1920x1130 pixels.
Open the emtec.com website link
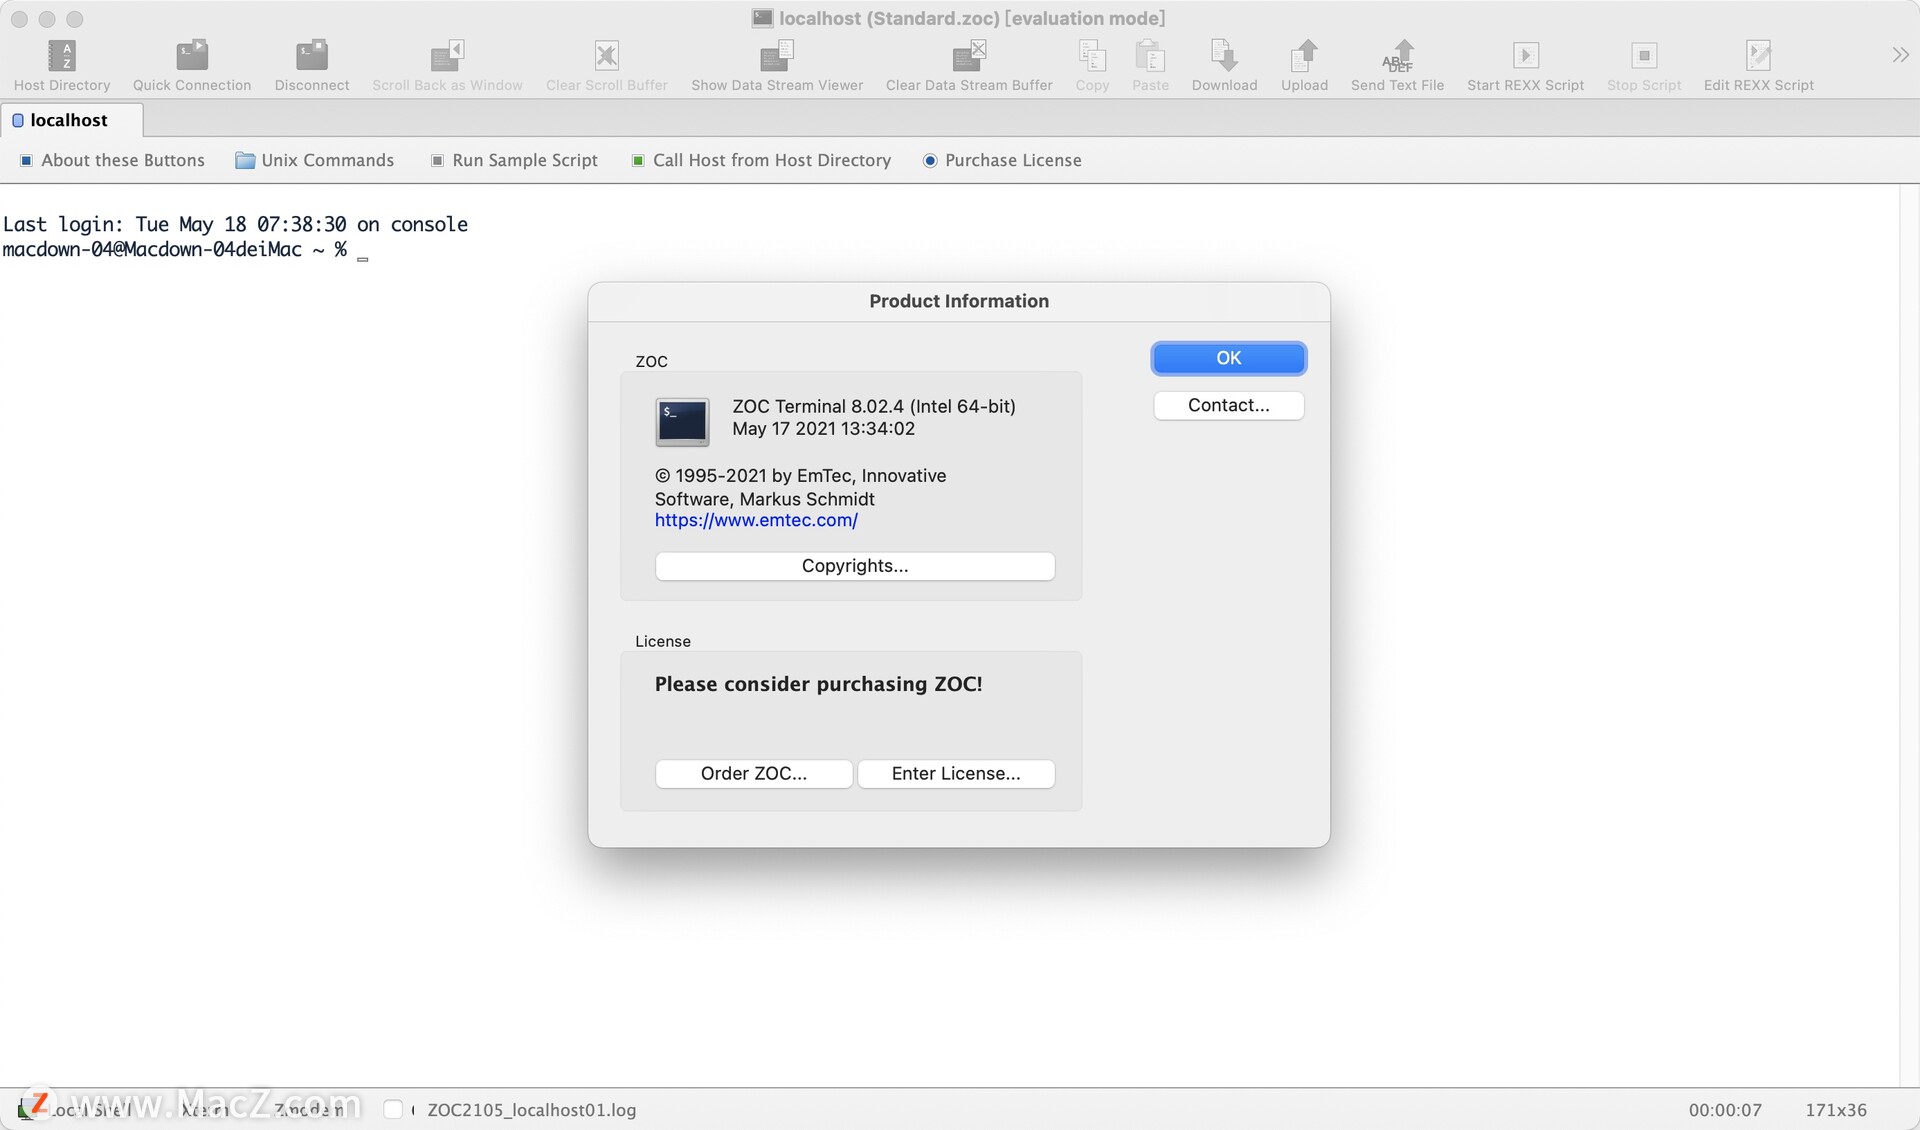pos(756,520)
